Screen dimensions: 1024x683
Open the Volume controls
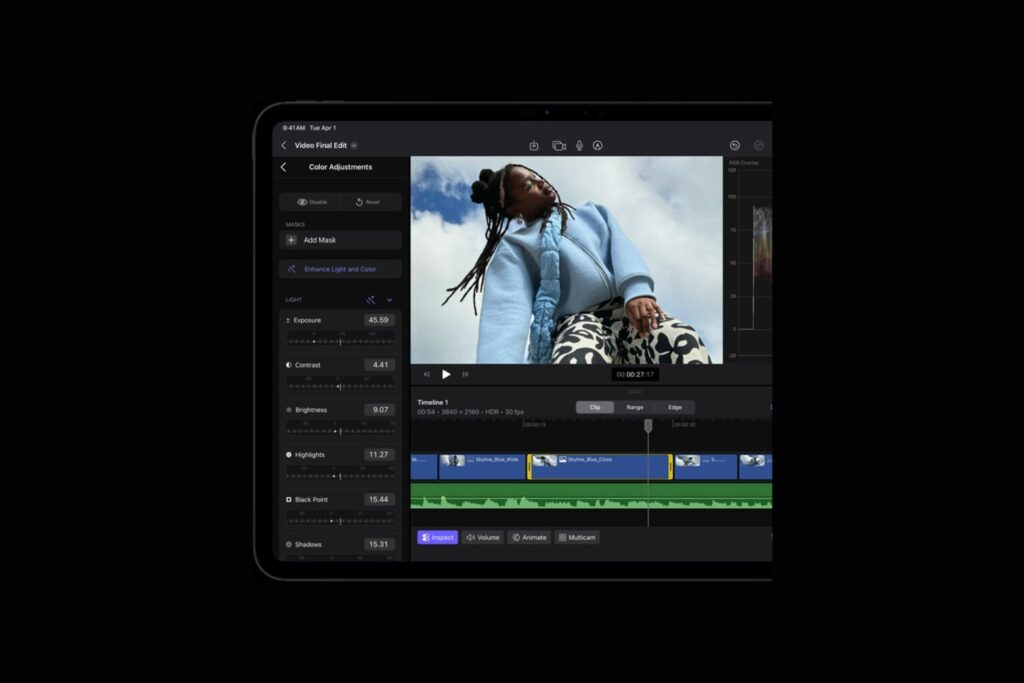483,537
